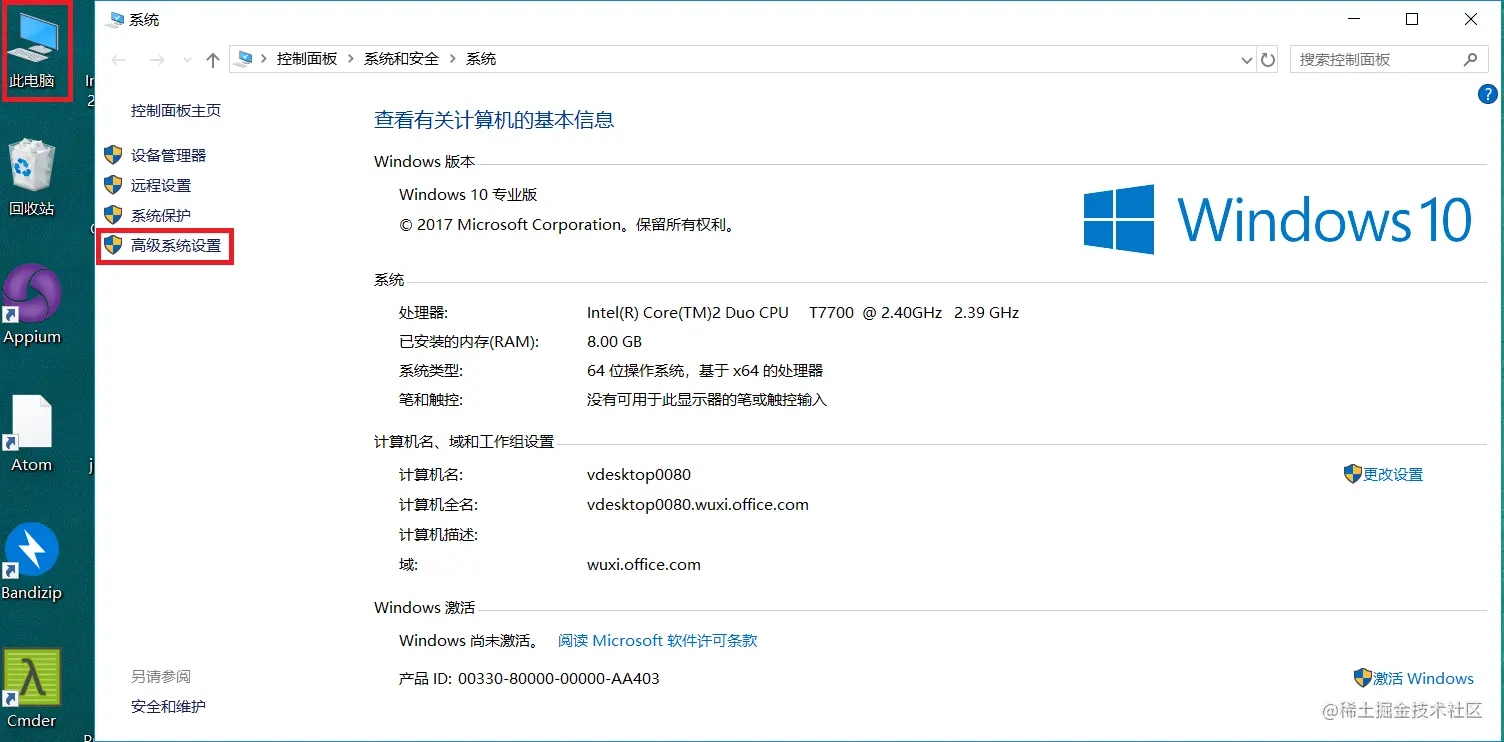
Task: Open 远程设置 link
Action: (161, 185)
